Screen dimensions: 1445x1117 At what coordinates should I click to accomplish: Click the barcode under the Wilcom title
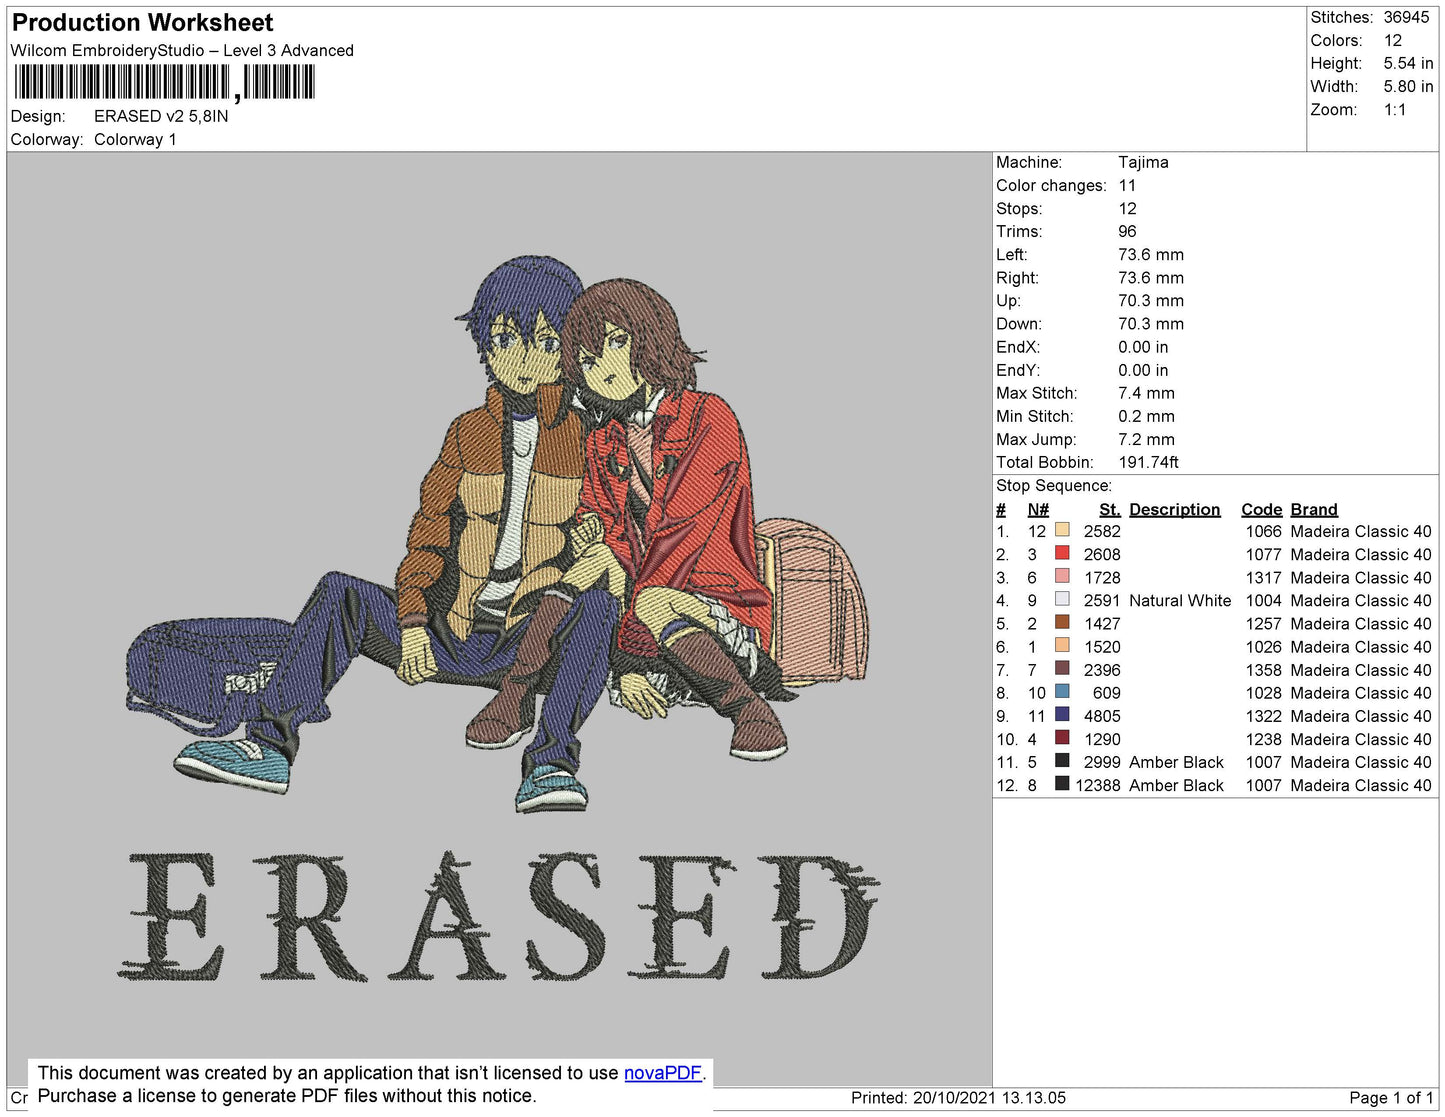coord(165,82)
